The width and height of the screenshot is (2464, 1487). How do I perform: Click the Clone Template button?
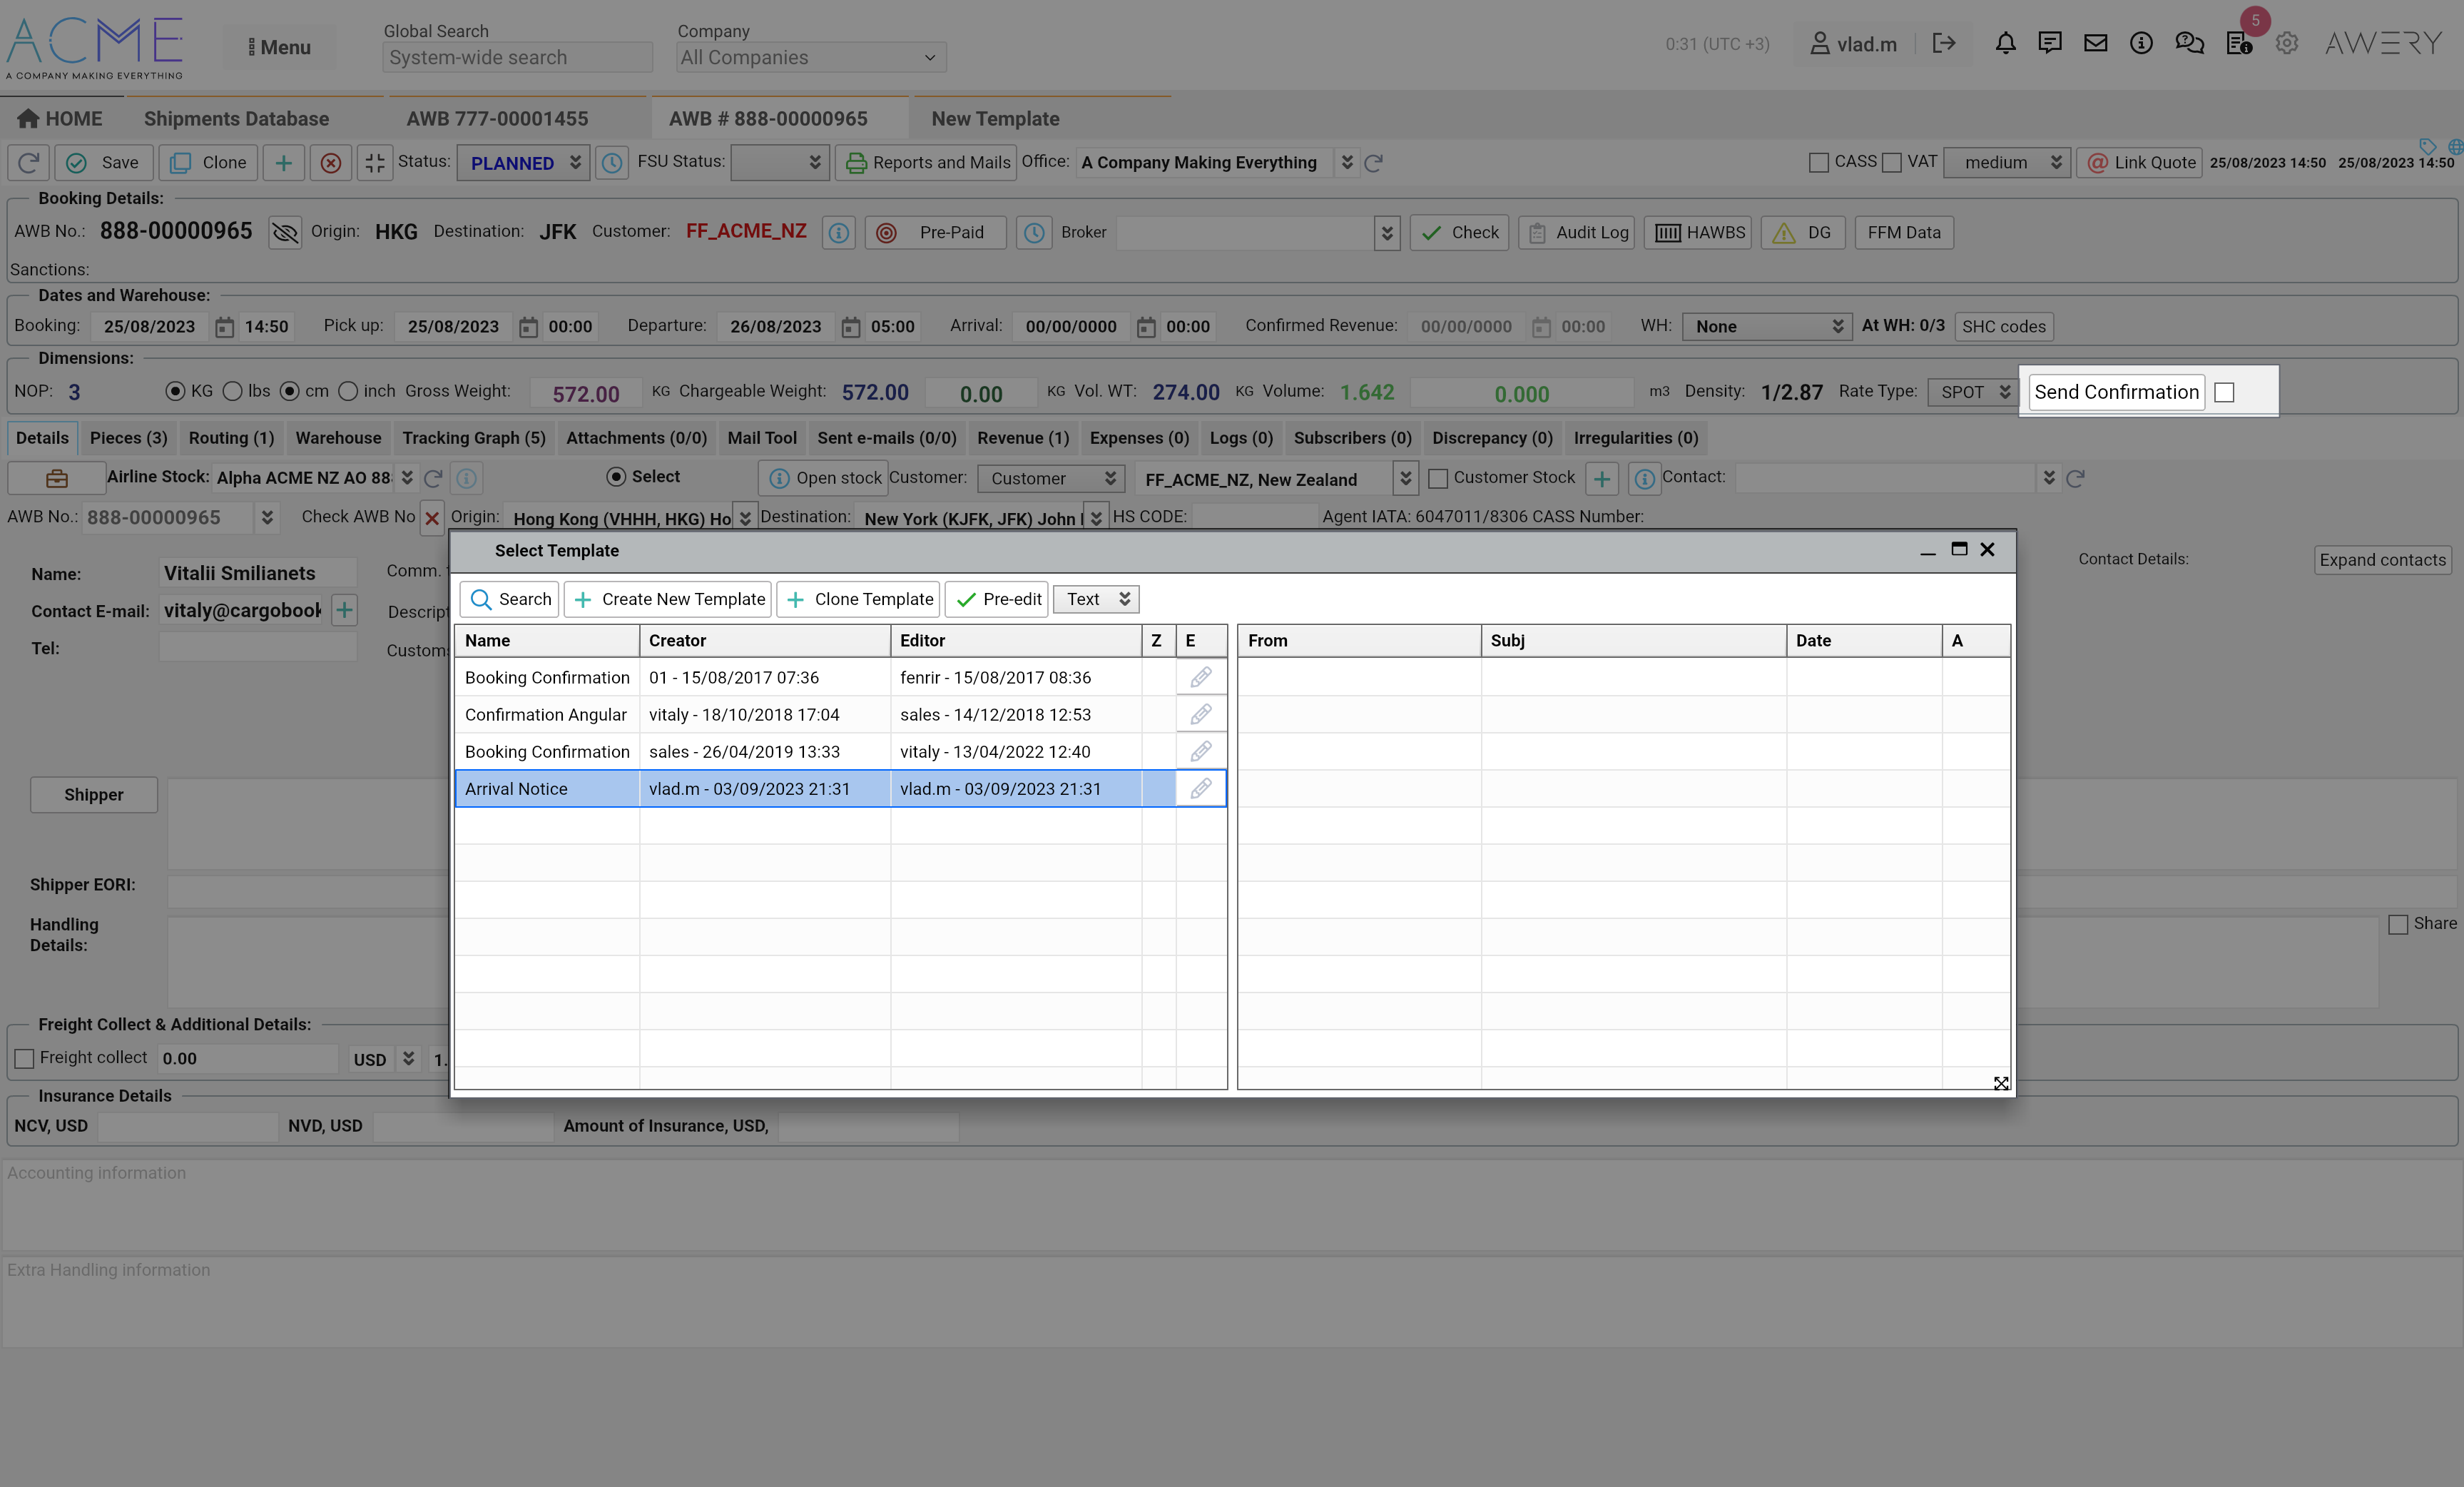tap(859, 599)
